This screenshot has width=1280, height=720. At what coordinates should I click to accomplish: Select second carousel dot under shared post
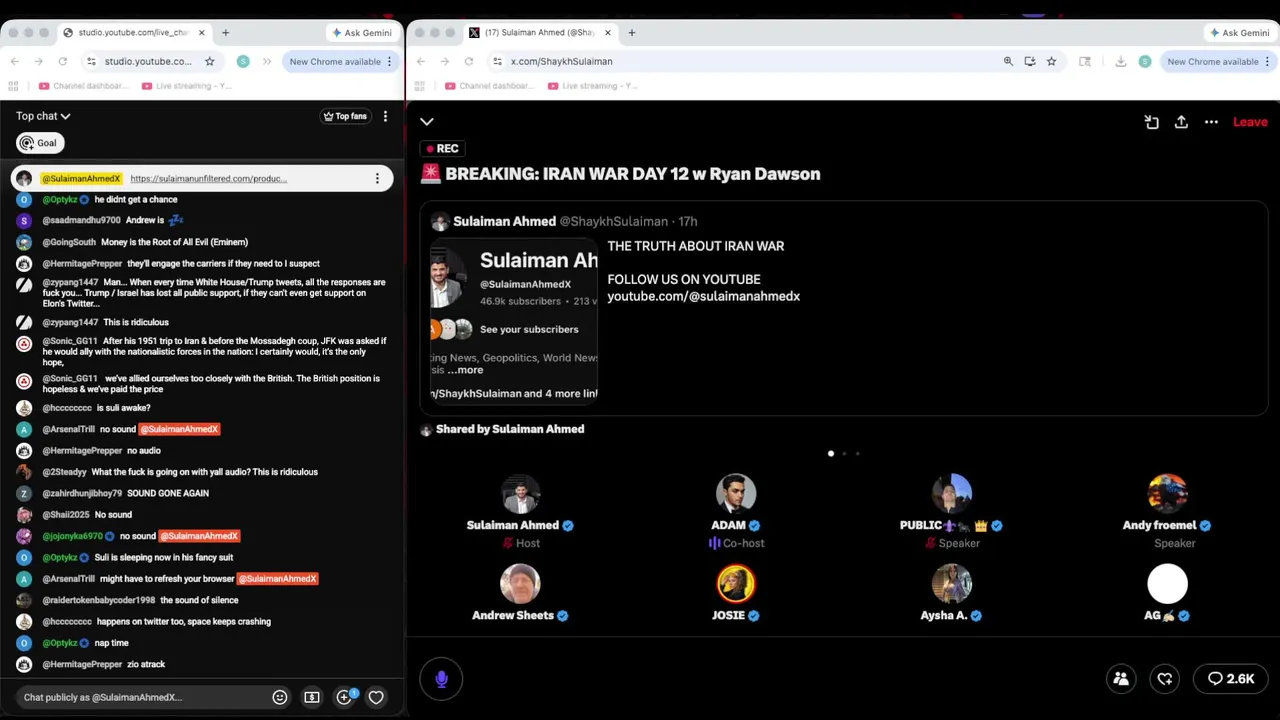coord(844,454)
